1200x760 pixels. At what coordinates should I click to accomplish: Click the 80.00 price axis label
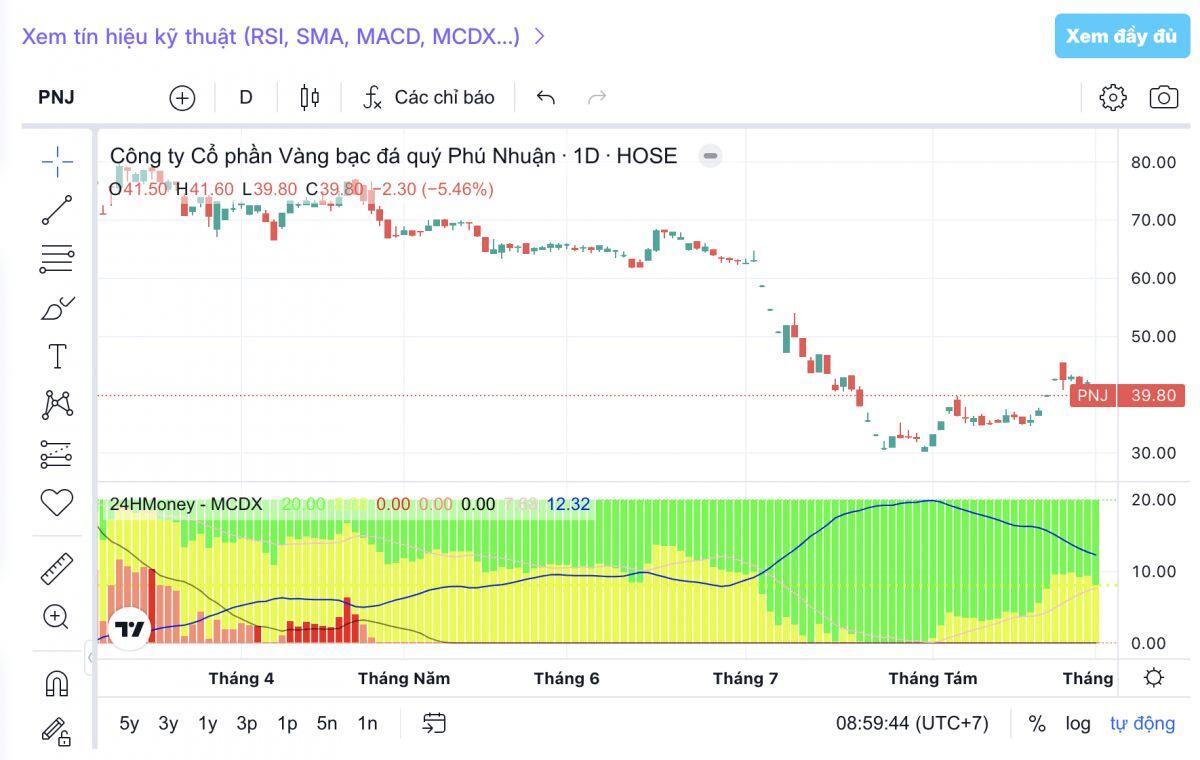pos(1153,162)
